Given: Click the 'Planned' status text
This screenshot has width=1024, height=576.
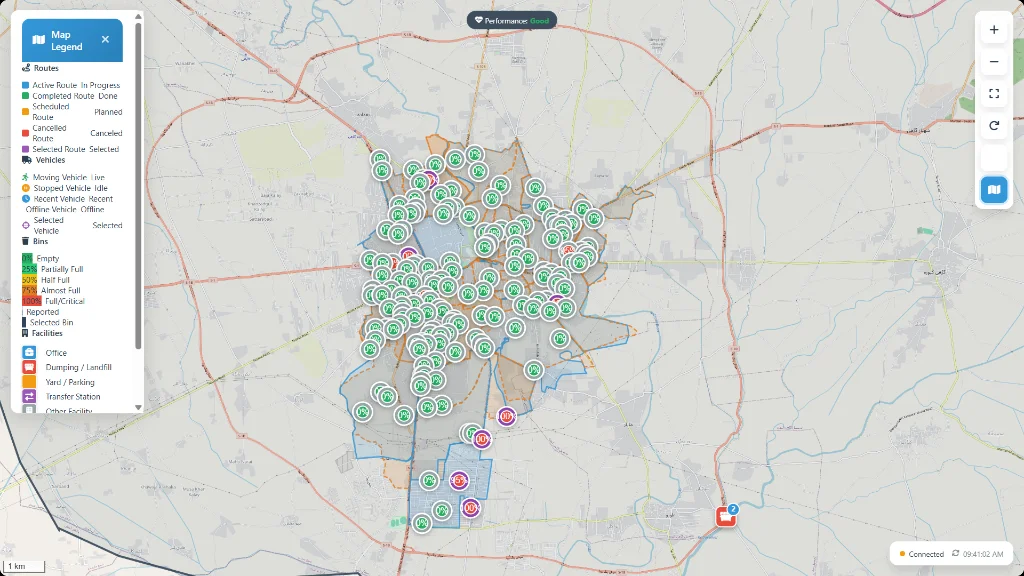Looking at the screenshot, I should 108,112.
